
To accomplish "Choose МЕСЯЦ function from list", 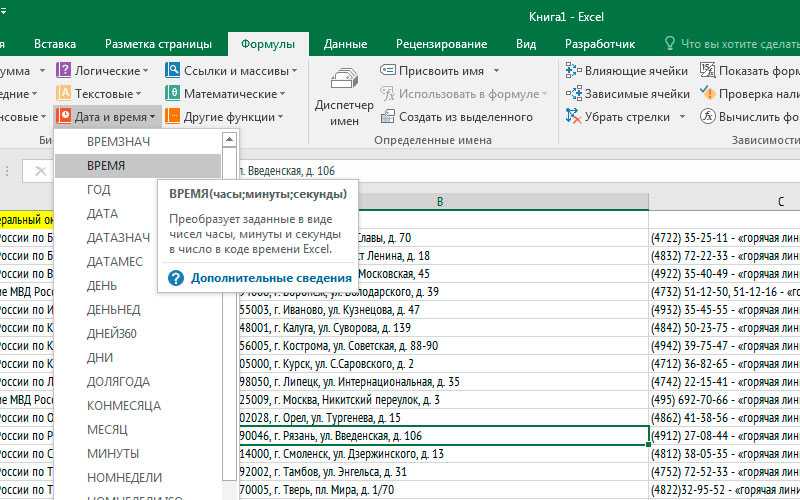I will [138, 429].
